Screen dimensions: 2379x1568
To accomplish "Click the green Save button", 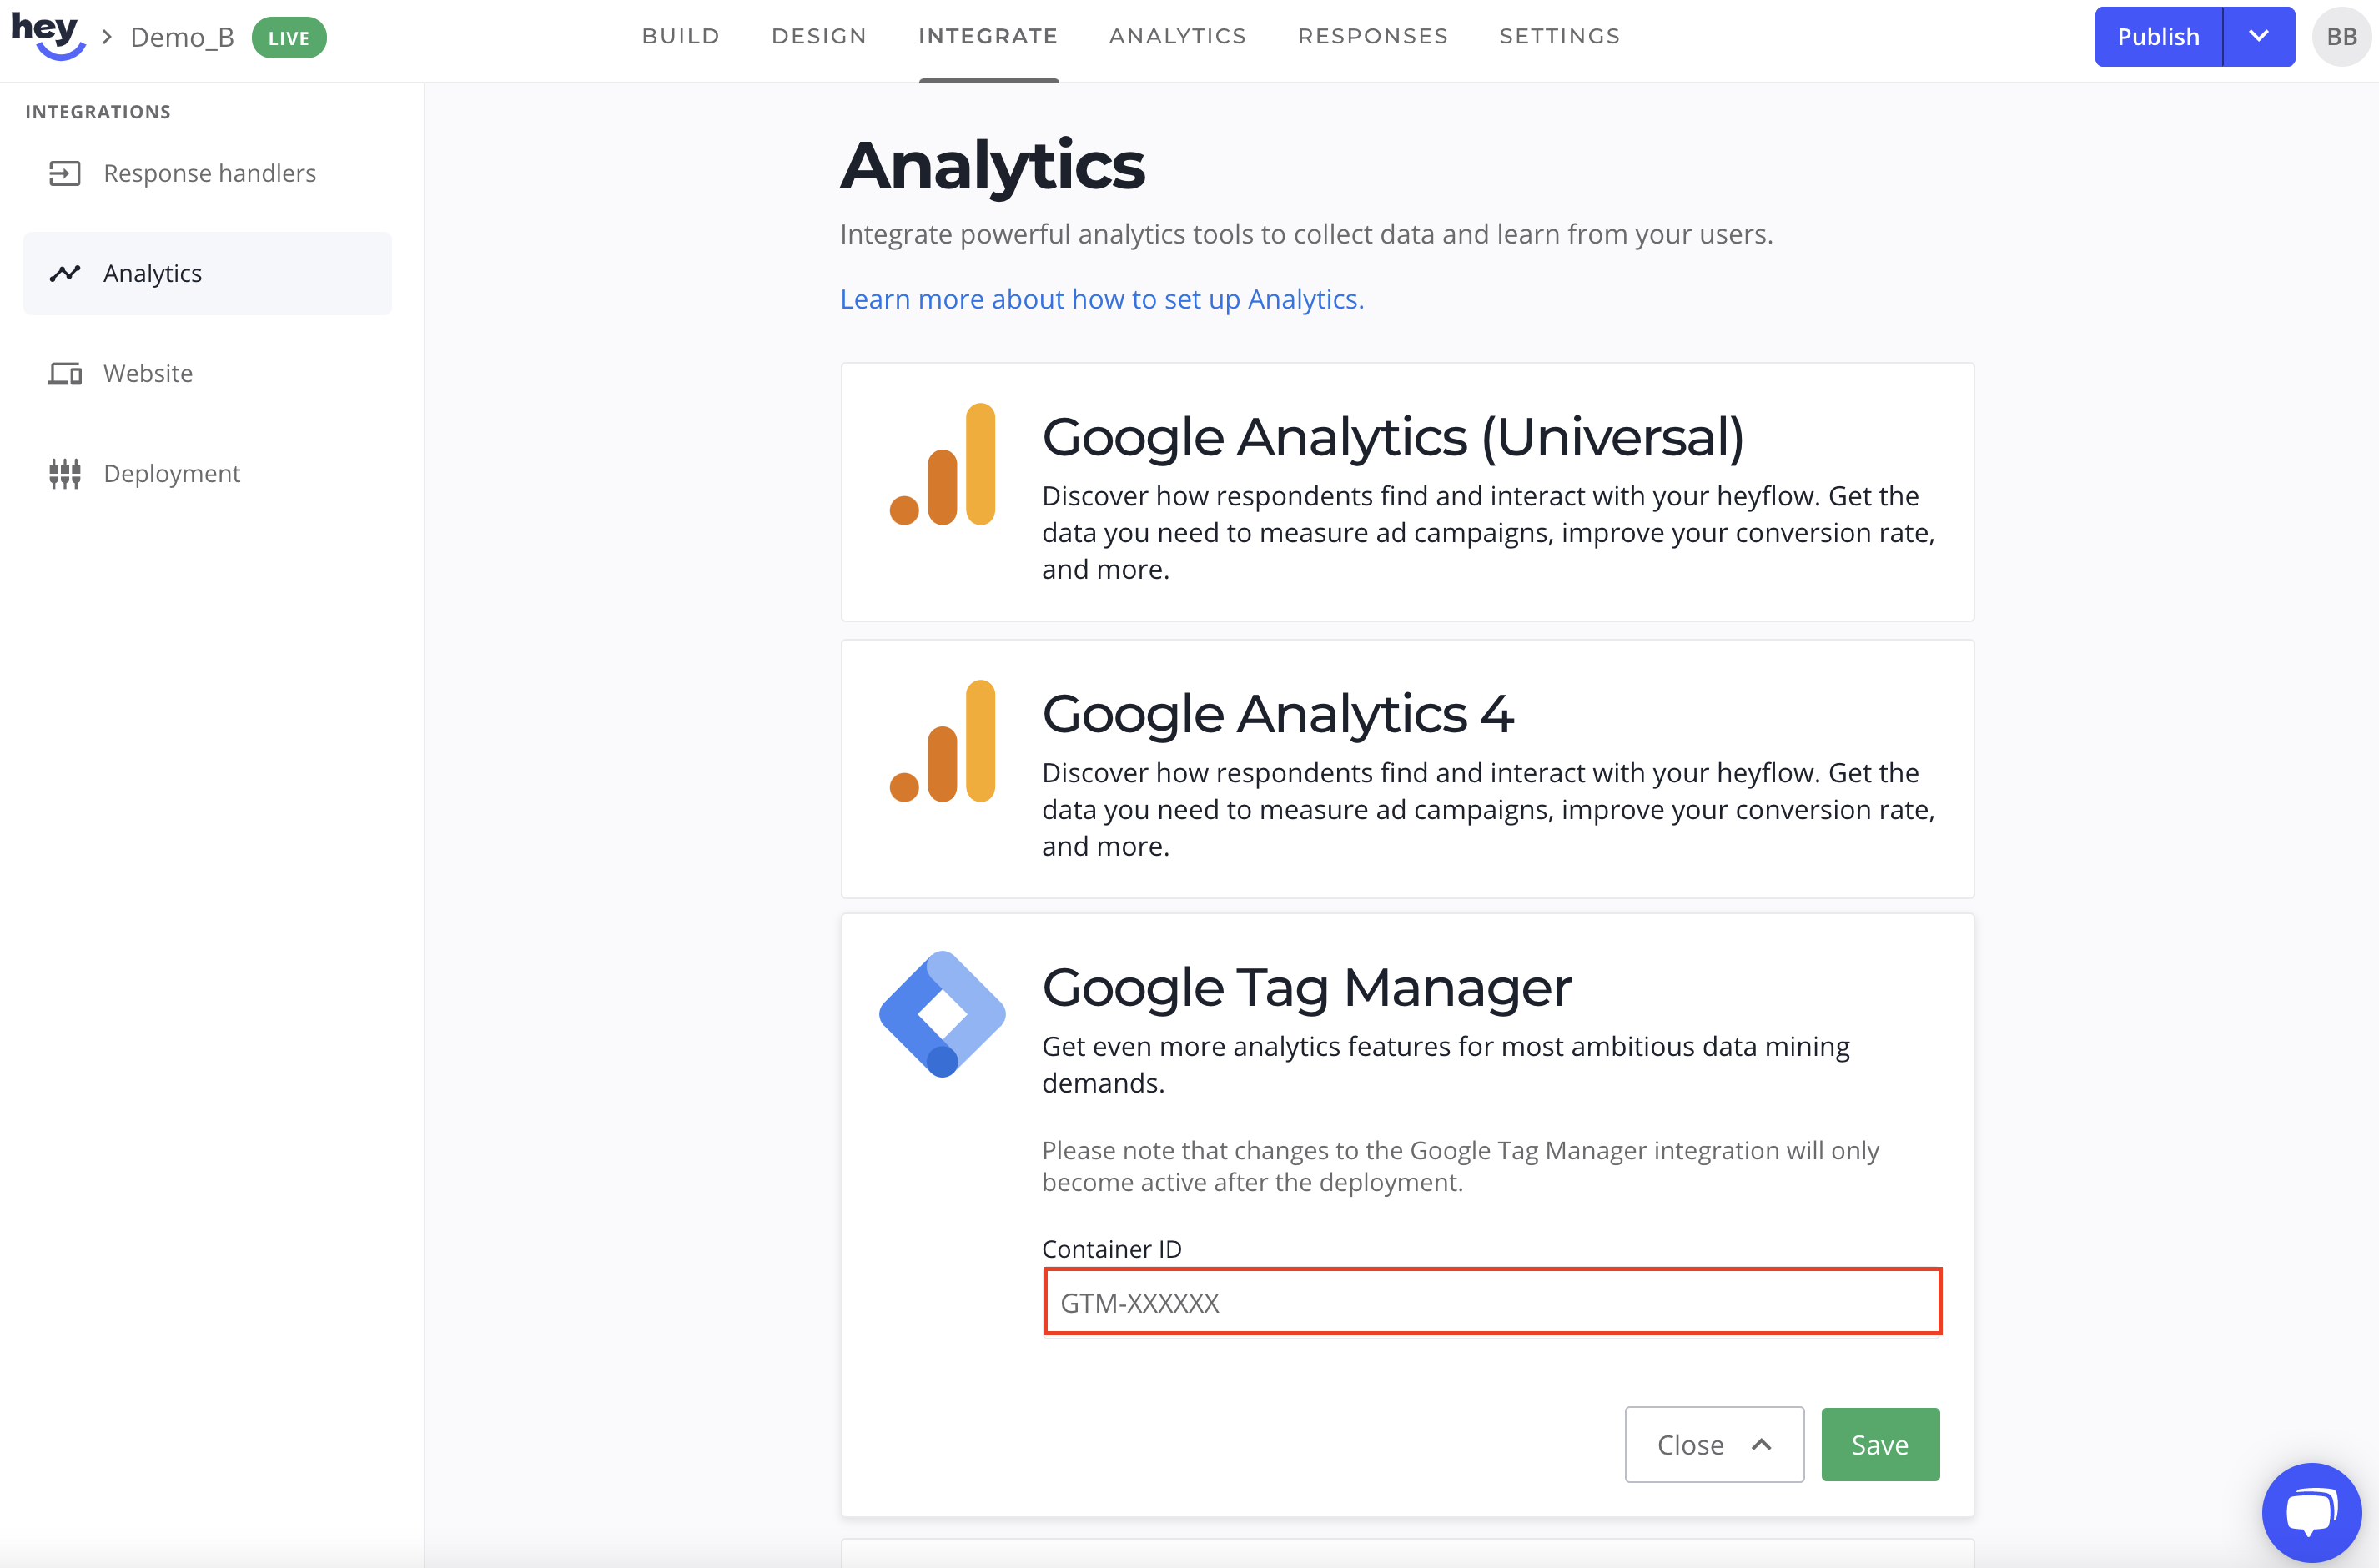I will tap(1879, 1444).
